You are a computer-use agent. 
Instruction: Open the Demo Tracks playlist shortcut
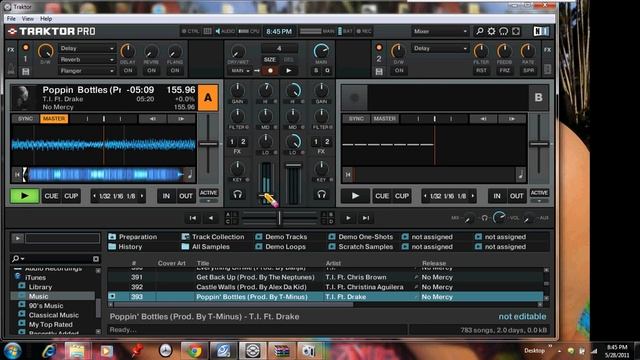click(x=281, y=237)
